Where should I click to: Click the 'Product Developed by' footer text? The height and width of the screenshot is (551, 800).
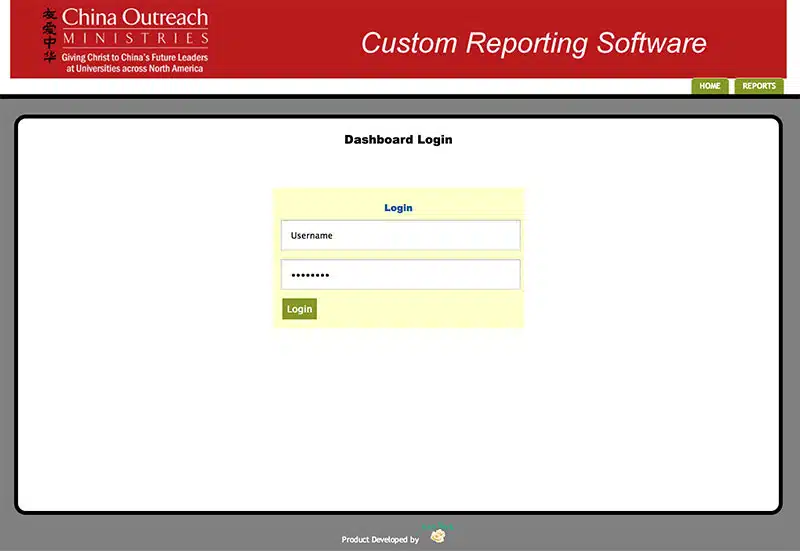pyautogui.click(x=380, y=540)
